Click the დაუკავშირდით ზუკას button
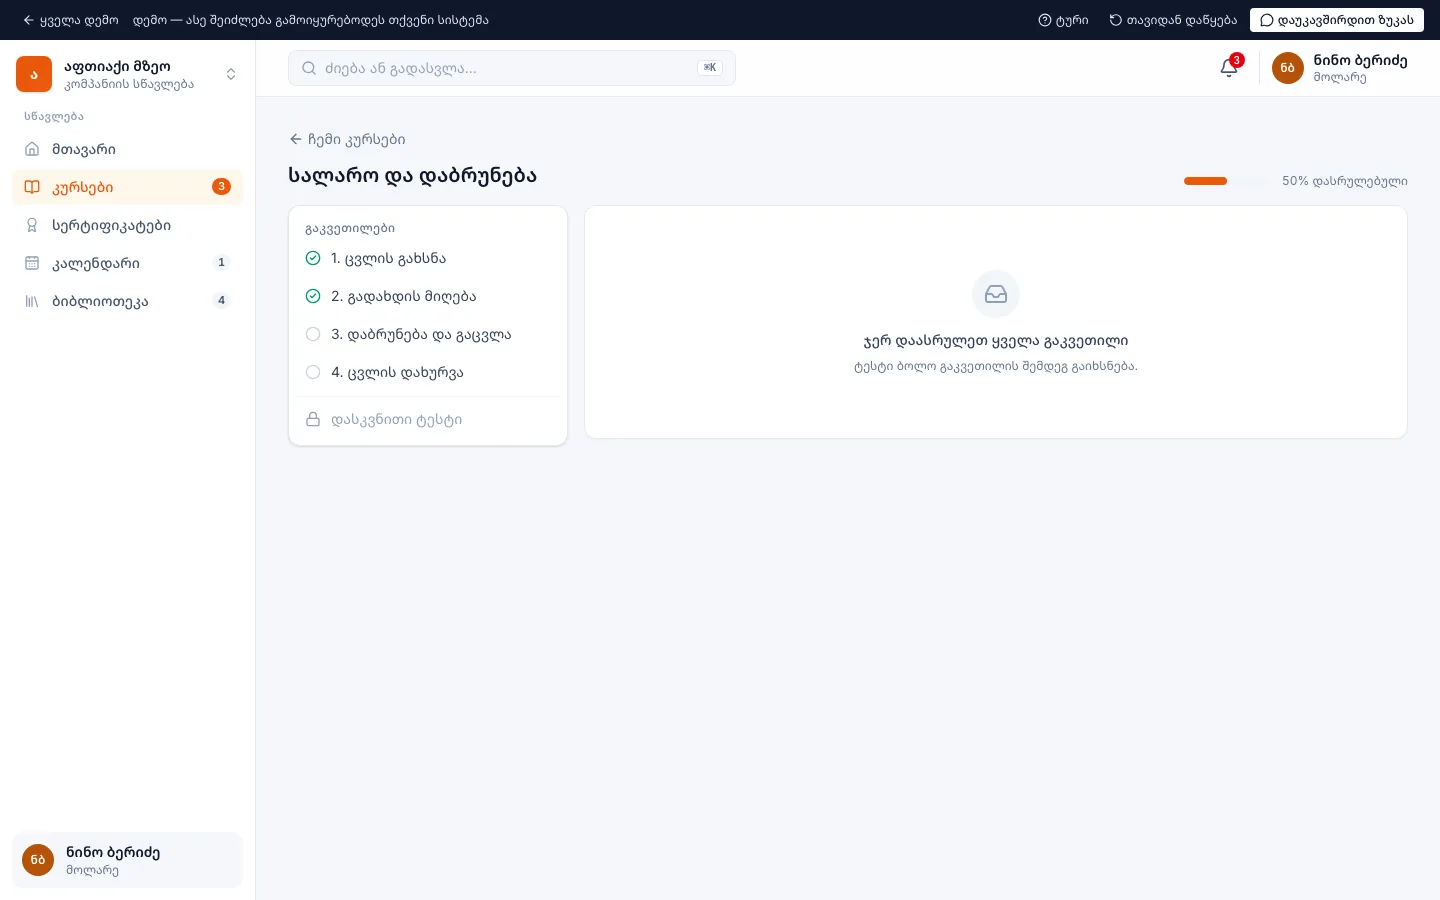Image resolution: width=1440 pixels, height=900 pixels. [1337, 20]
